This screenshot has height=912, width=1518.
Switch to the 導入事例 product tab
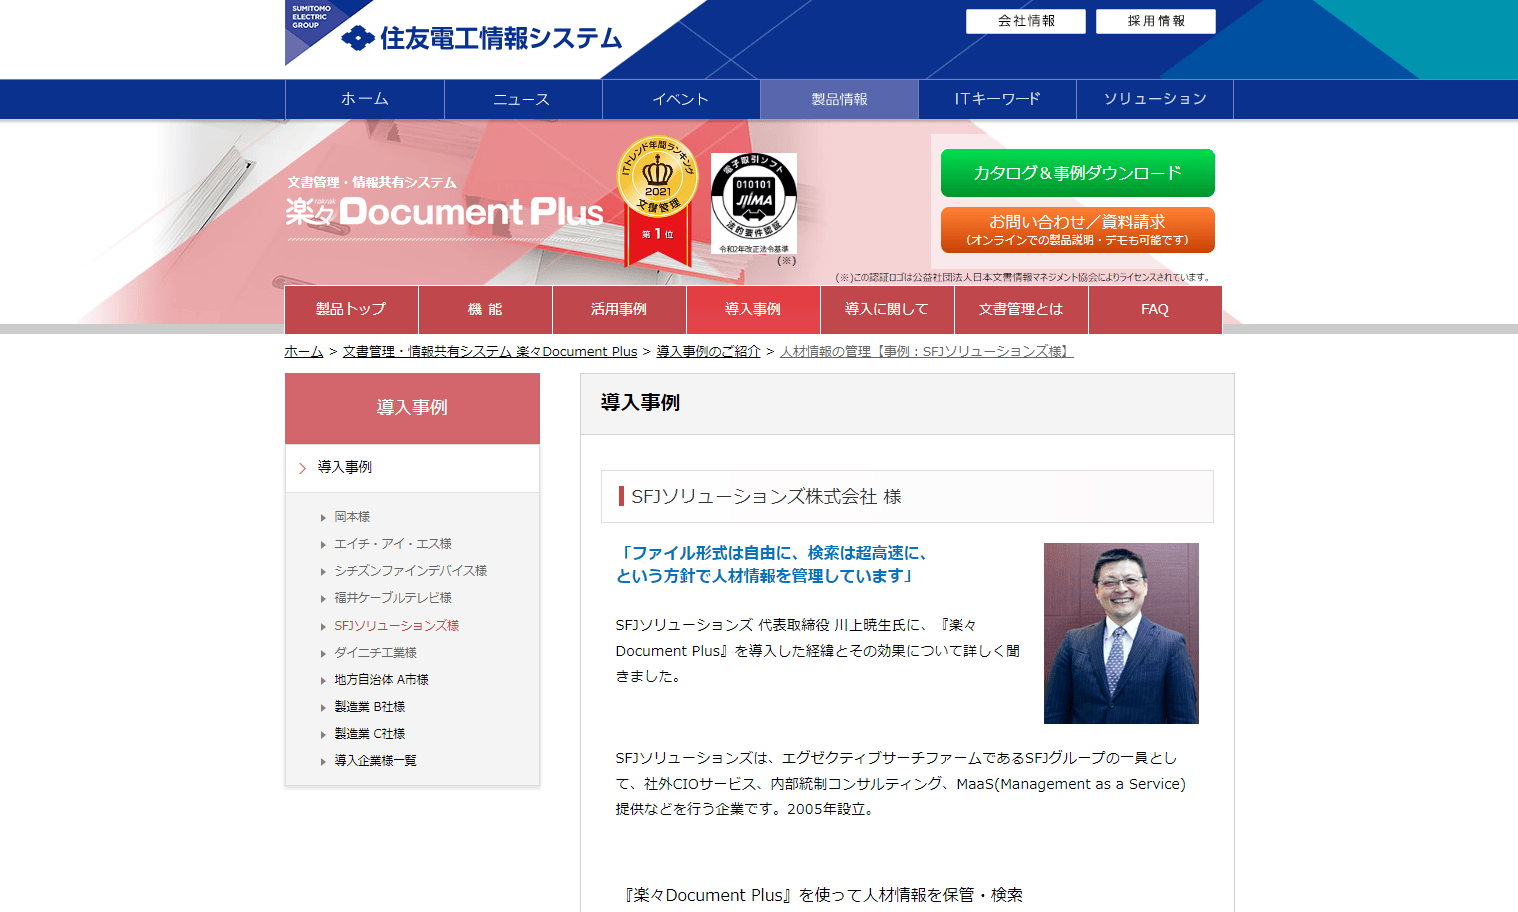tap(753, 310)
